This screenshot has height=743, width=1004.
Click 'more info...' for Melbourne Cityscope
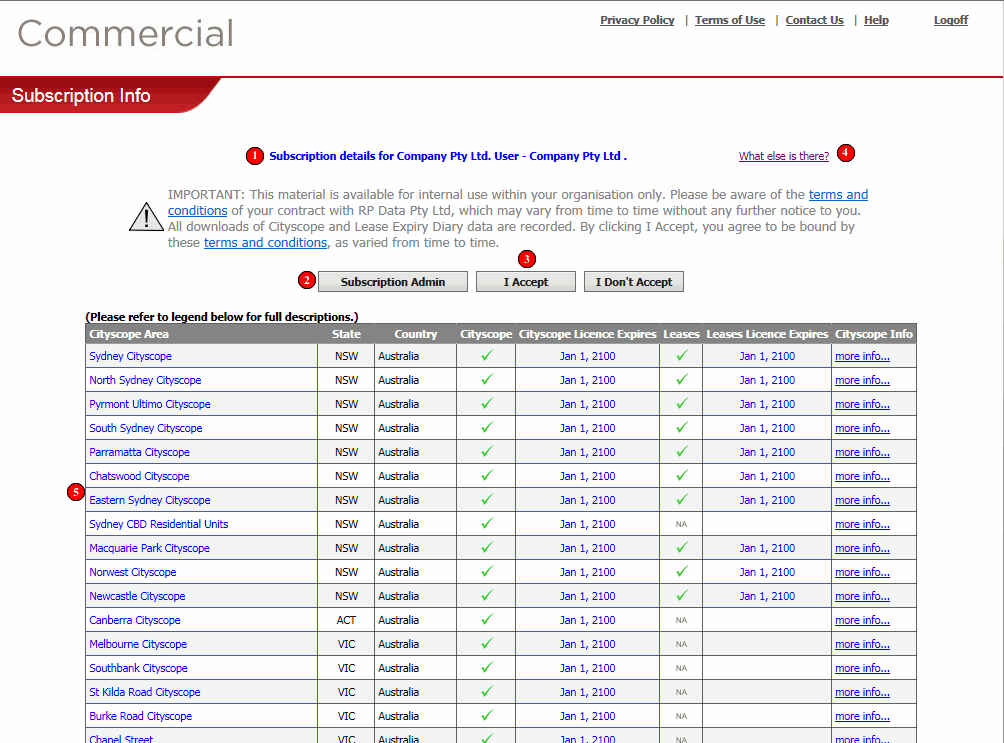coord(862,644)
